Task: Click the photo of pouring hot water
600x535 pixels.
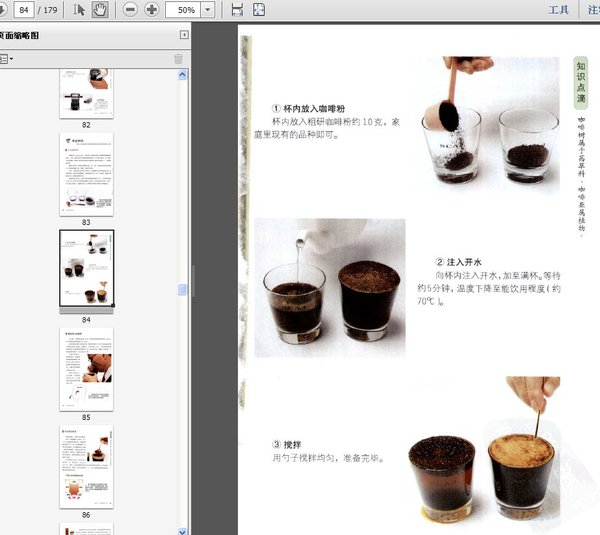Action: tap(330, 288)
